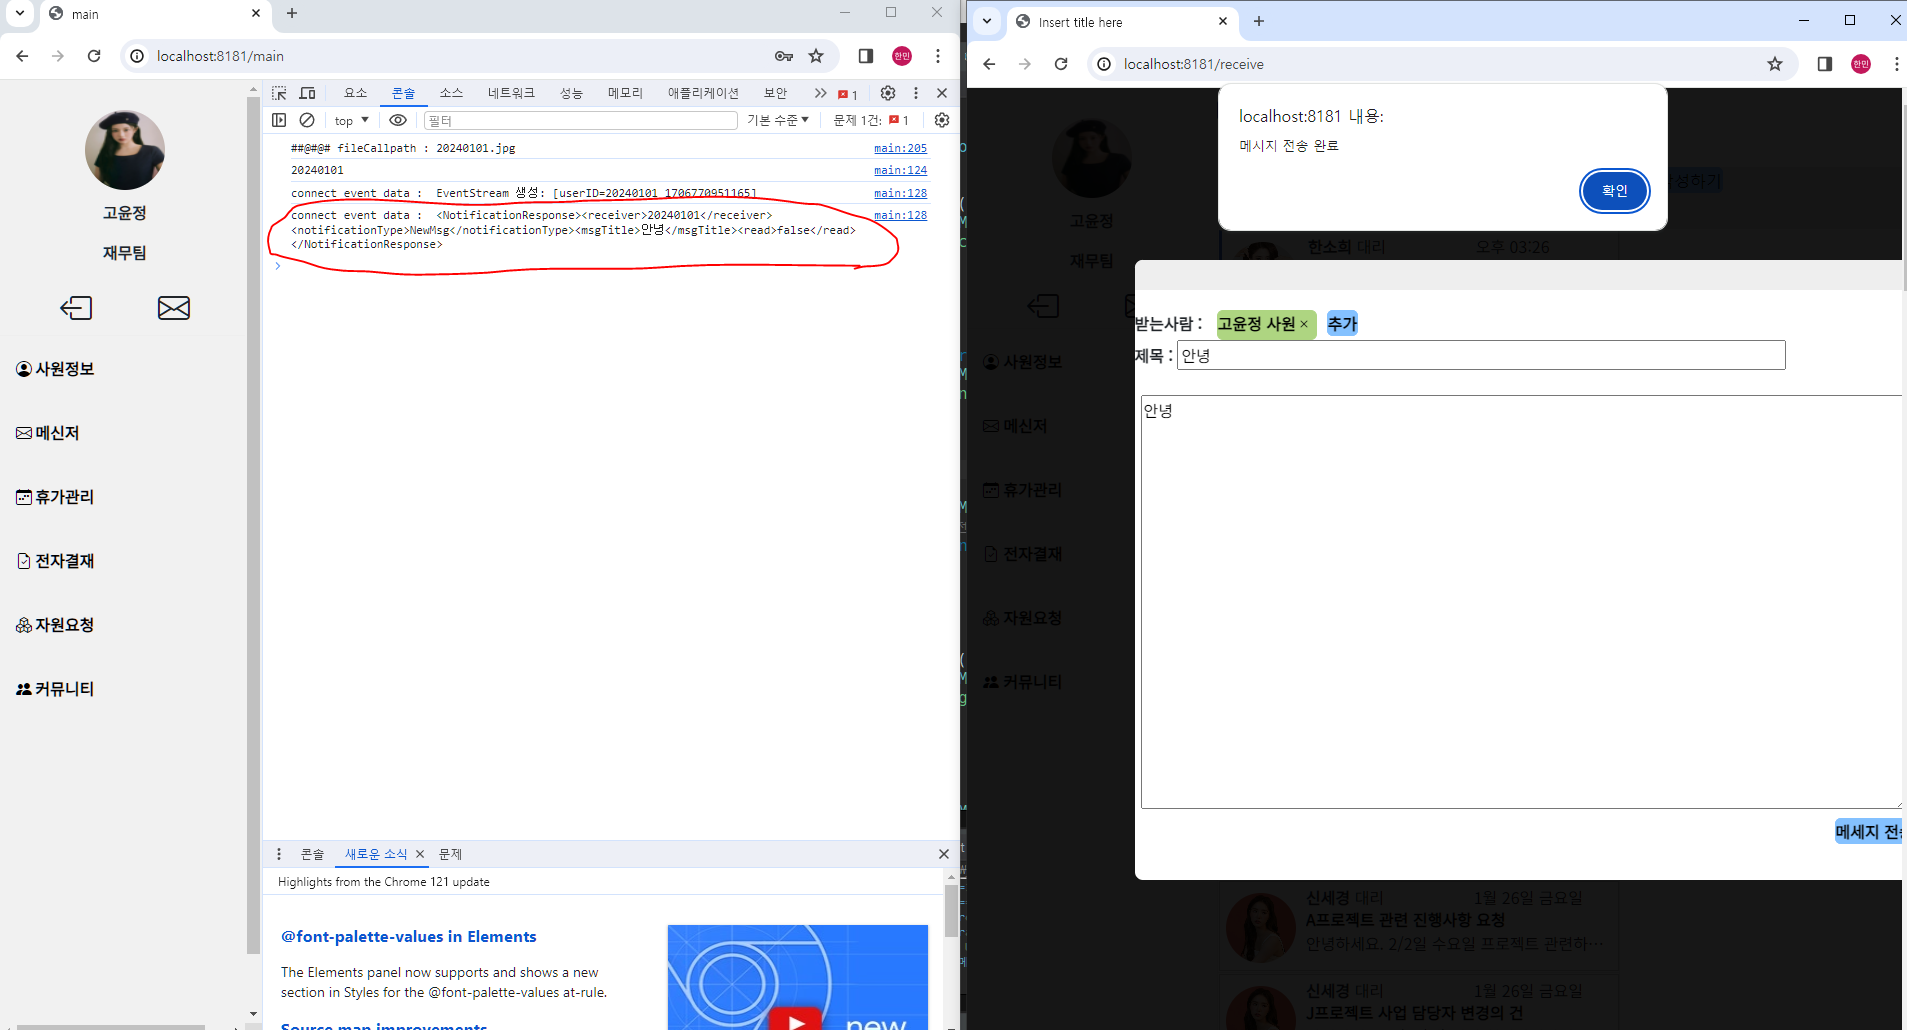Open 커뮤니티 in main sidebar

point(55,689)
